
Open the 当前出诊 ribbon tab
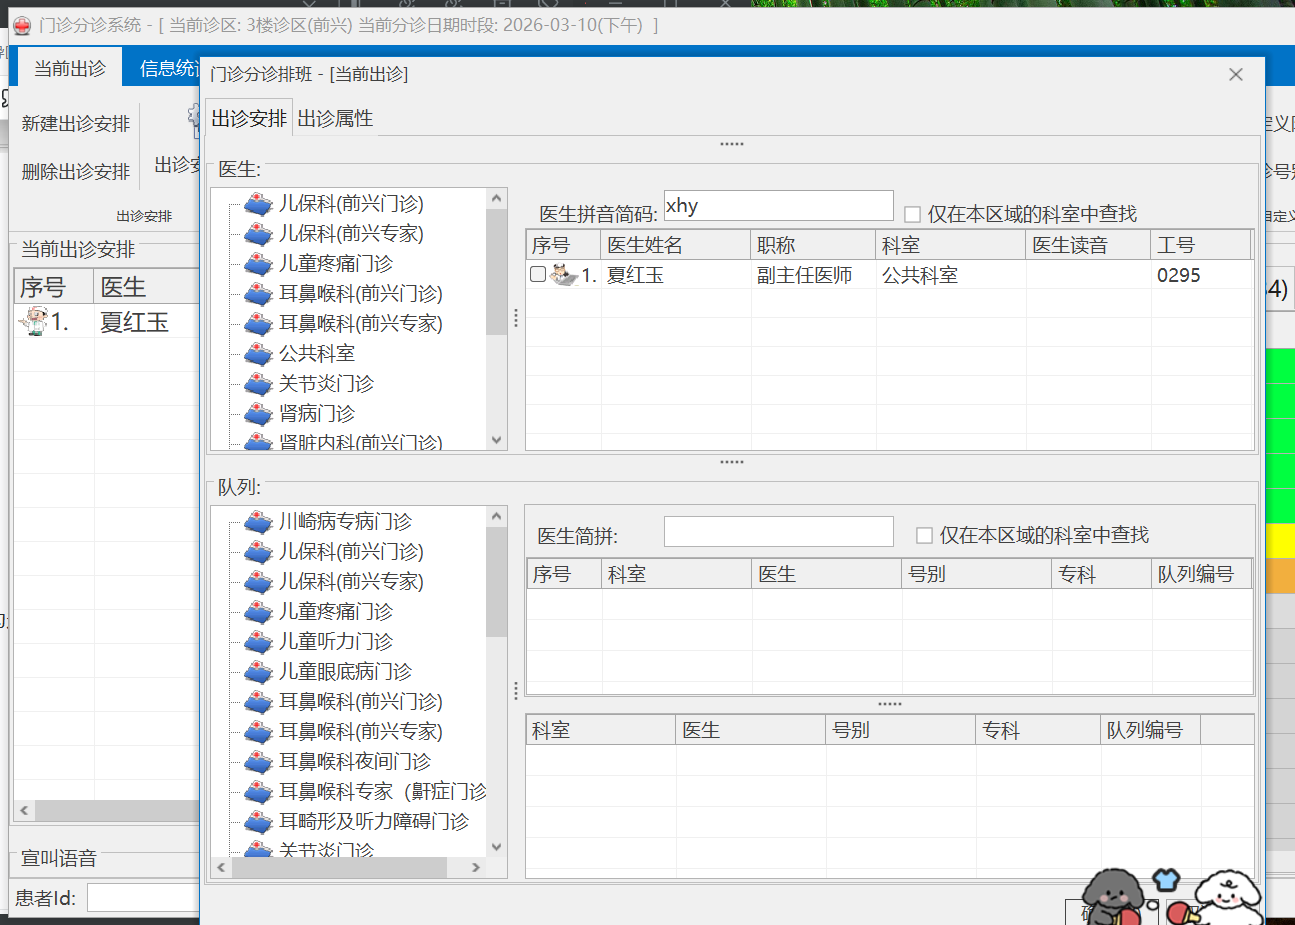click(x=70, y=68)
